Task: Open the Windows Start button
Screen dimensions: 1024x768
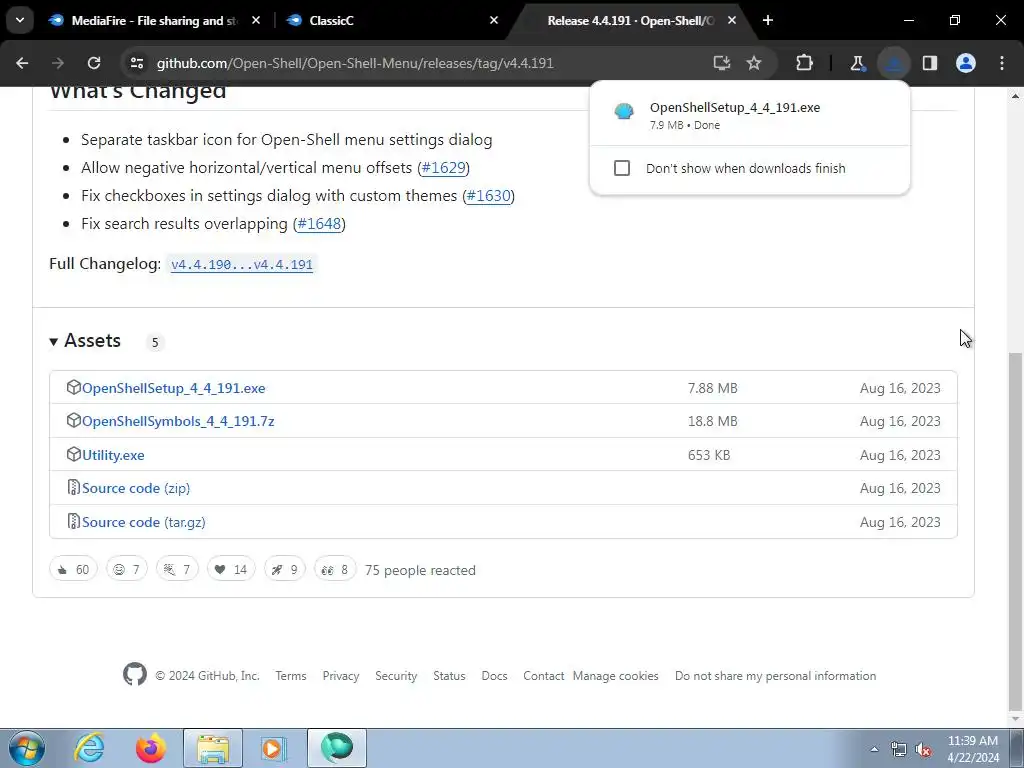Action: click(25, 748)
